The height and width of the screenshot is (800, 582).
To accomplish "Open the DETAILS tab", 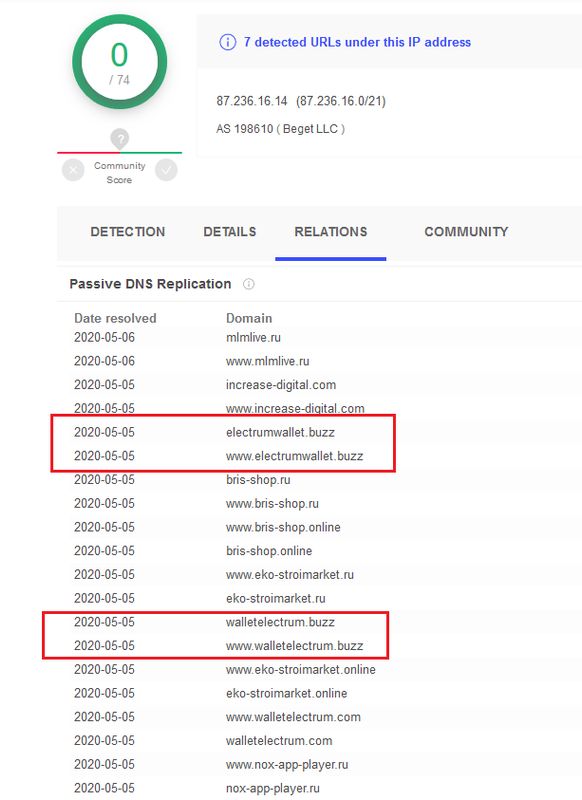I will (230, 232).
